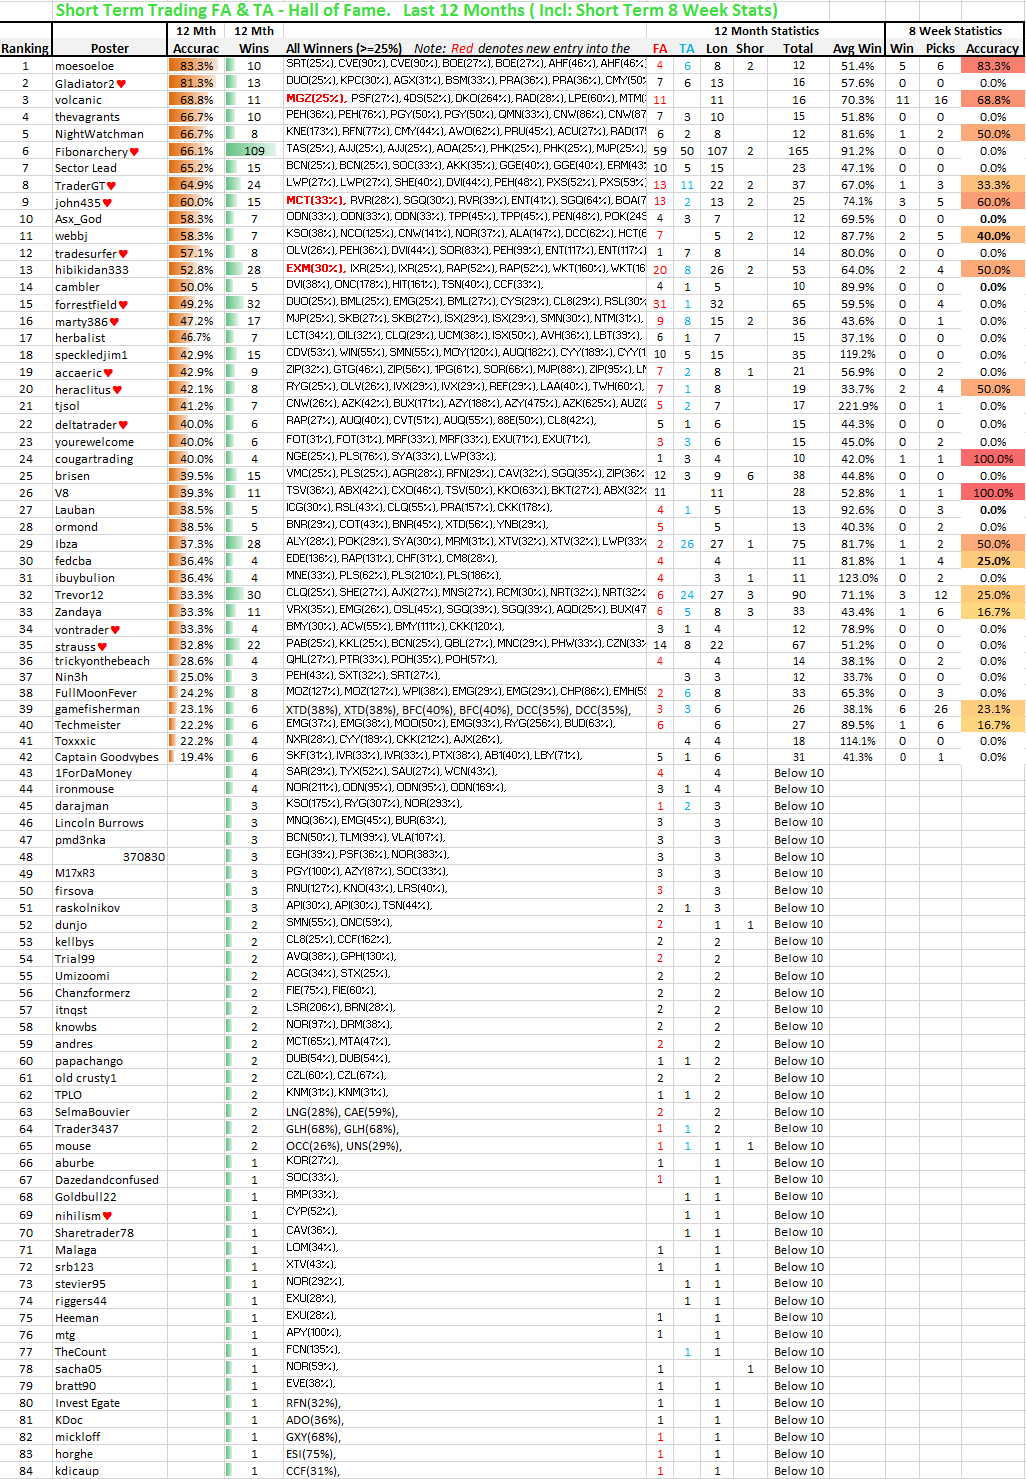The width and height of the screenshot is (1026, 1479).
Task: Select the green Hall of Fame title text
Action: pyautogui.click(x=416, y=10)
